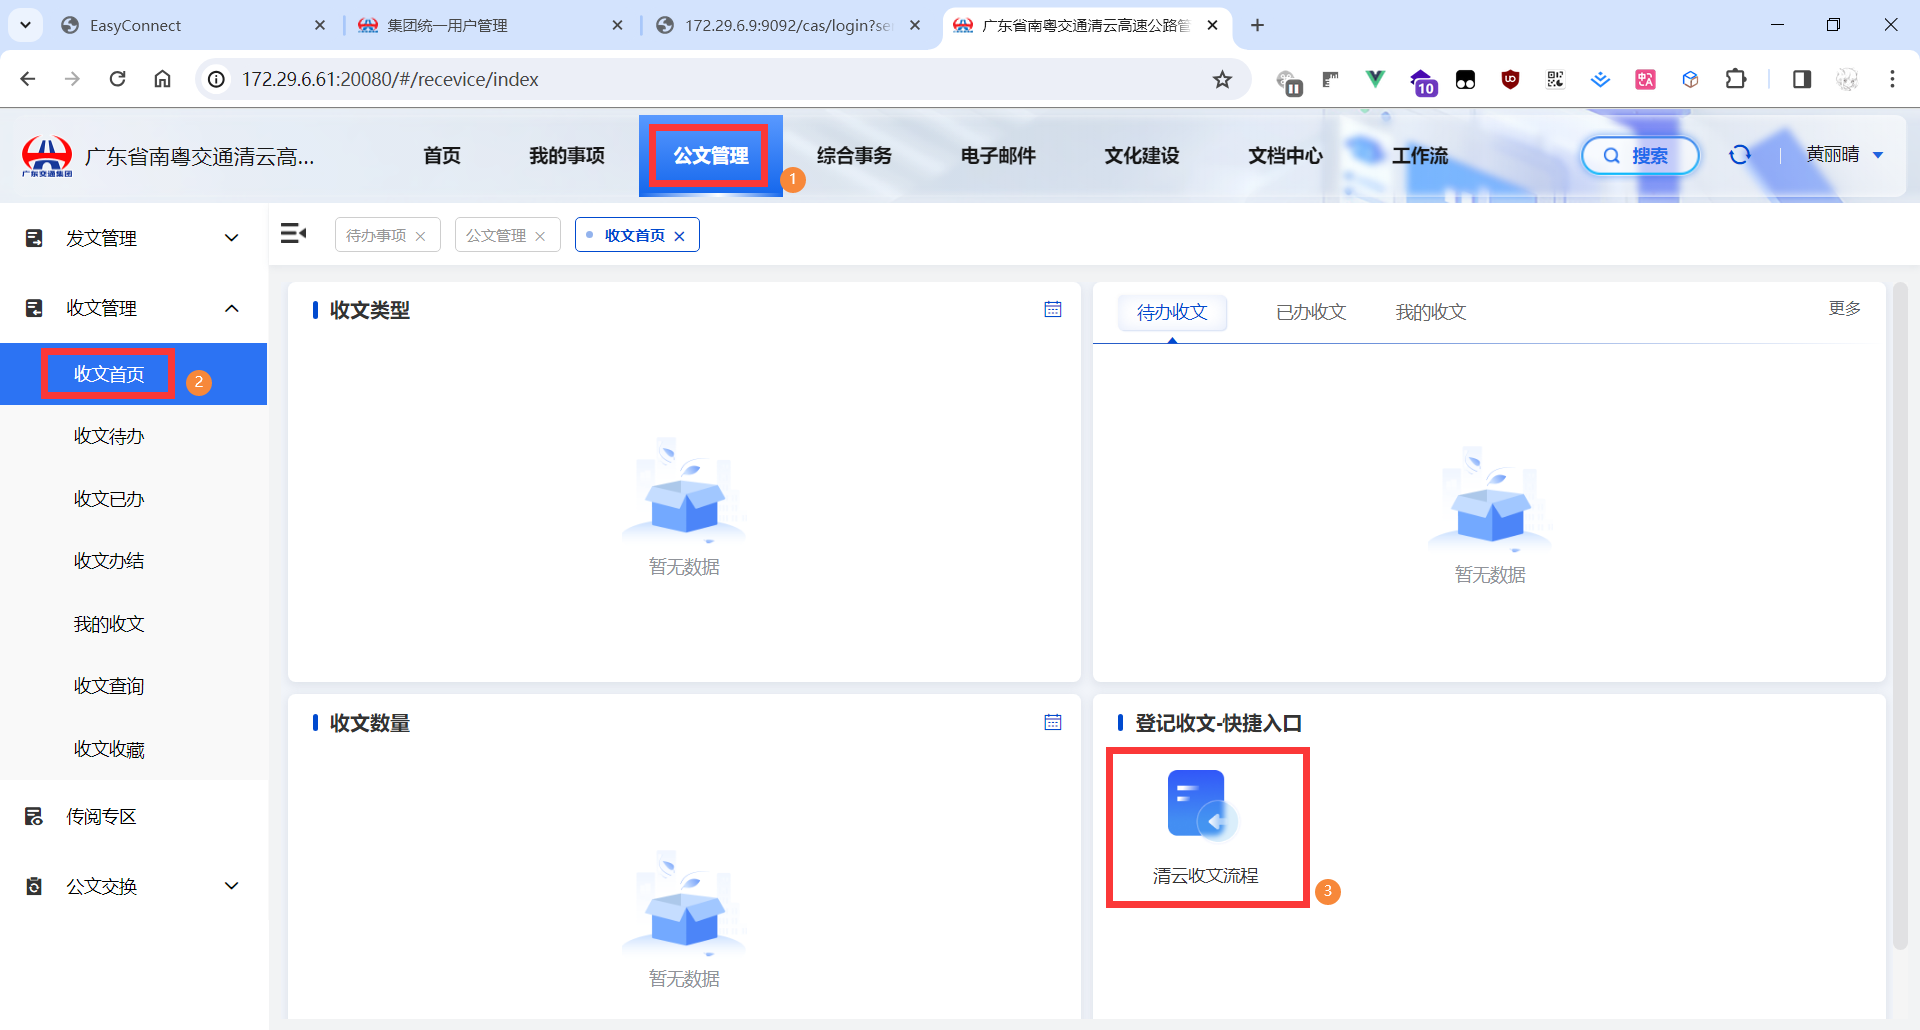Switch to the cas/login browser tab
This screenshot has height=1030, width=1920.
[x=788, y=25]
